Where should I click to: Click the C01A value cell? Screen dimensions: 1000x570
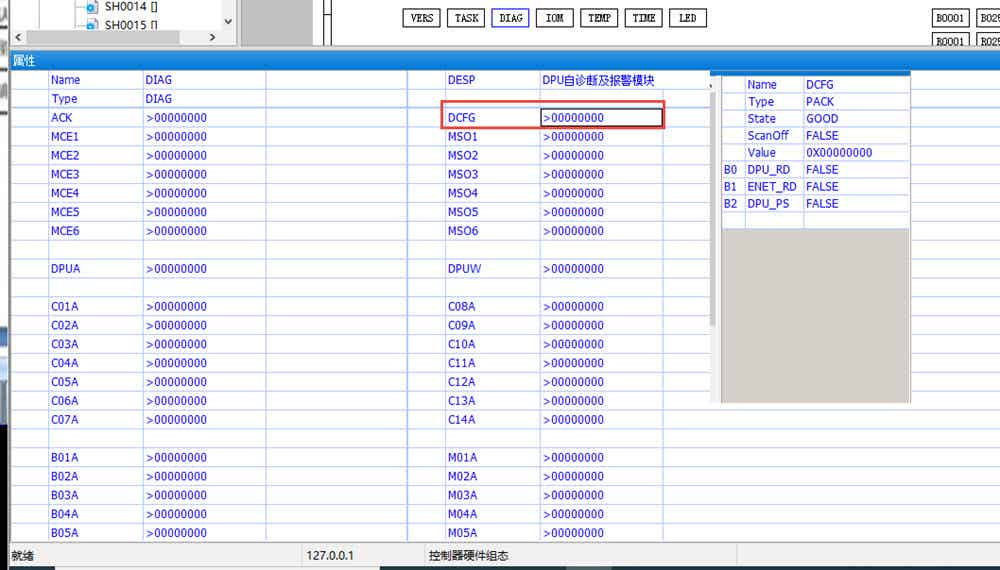[x=204, y=306]
